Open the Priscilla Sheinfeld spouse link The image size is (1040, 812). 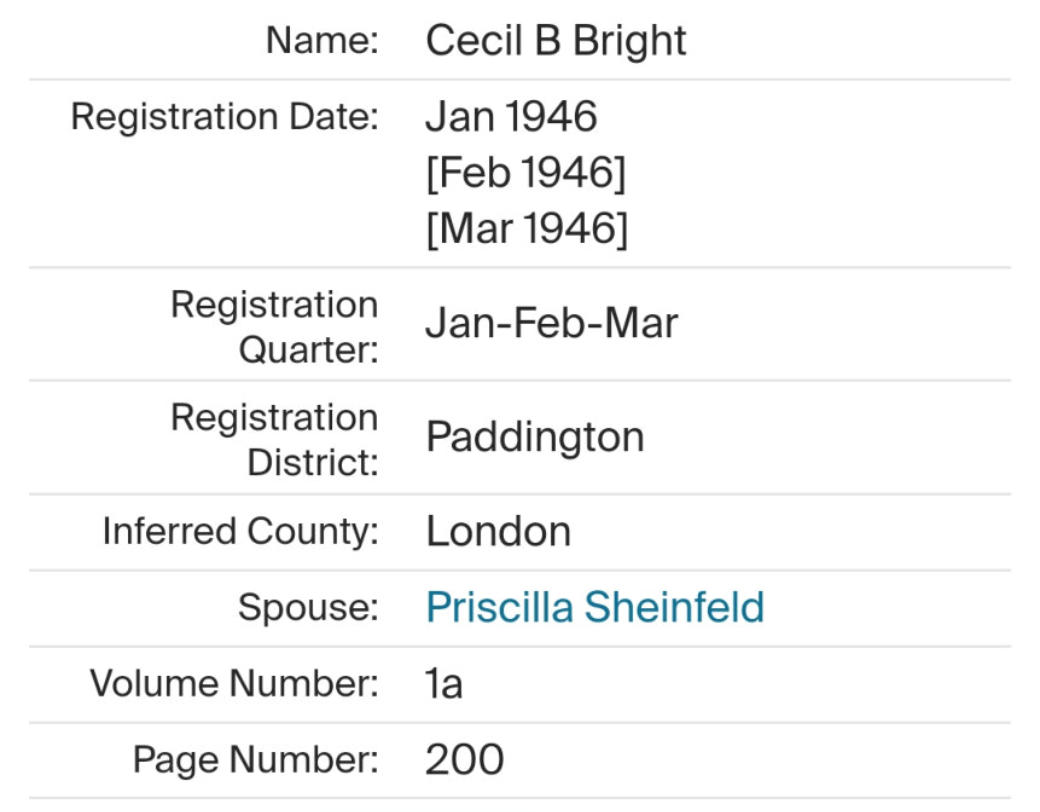(594, 608)
